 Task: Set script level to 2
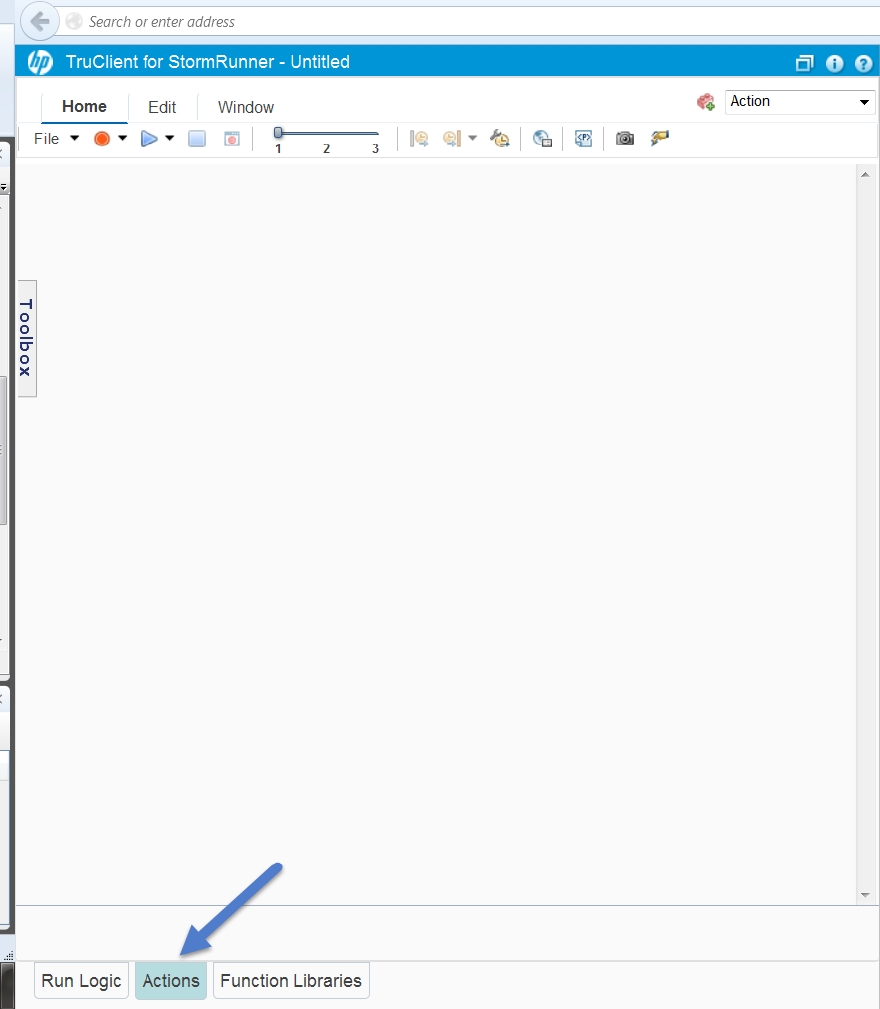tap(326, 149)
